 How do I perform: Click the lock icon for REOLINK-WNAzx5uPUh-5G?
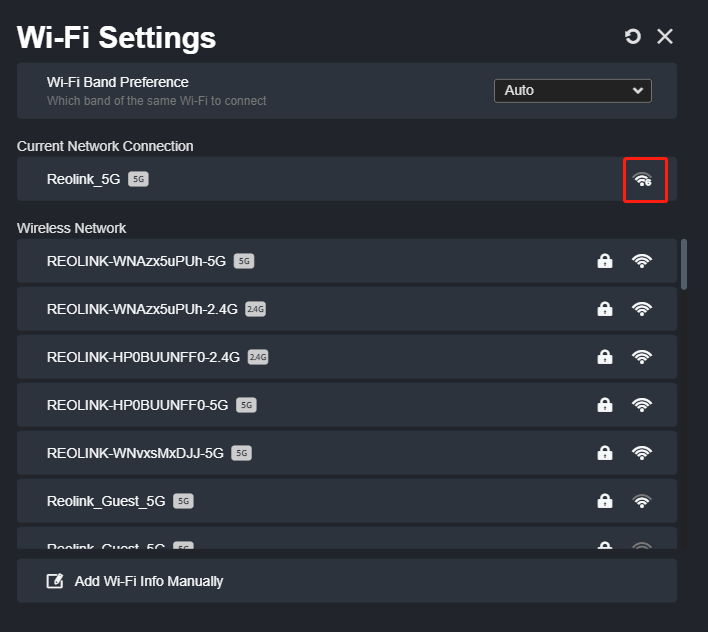605,261
